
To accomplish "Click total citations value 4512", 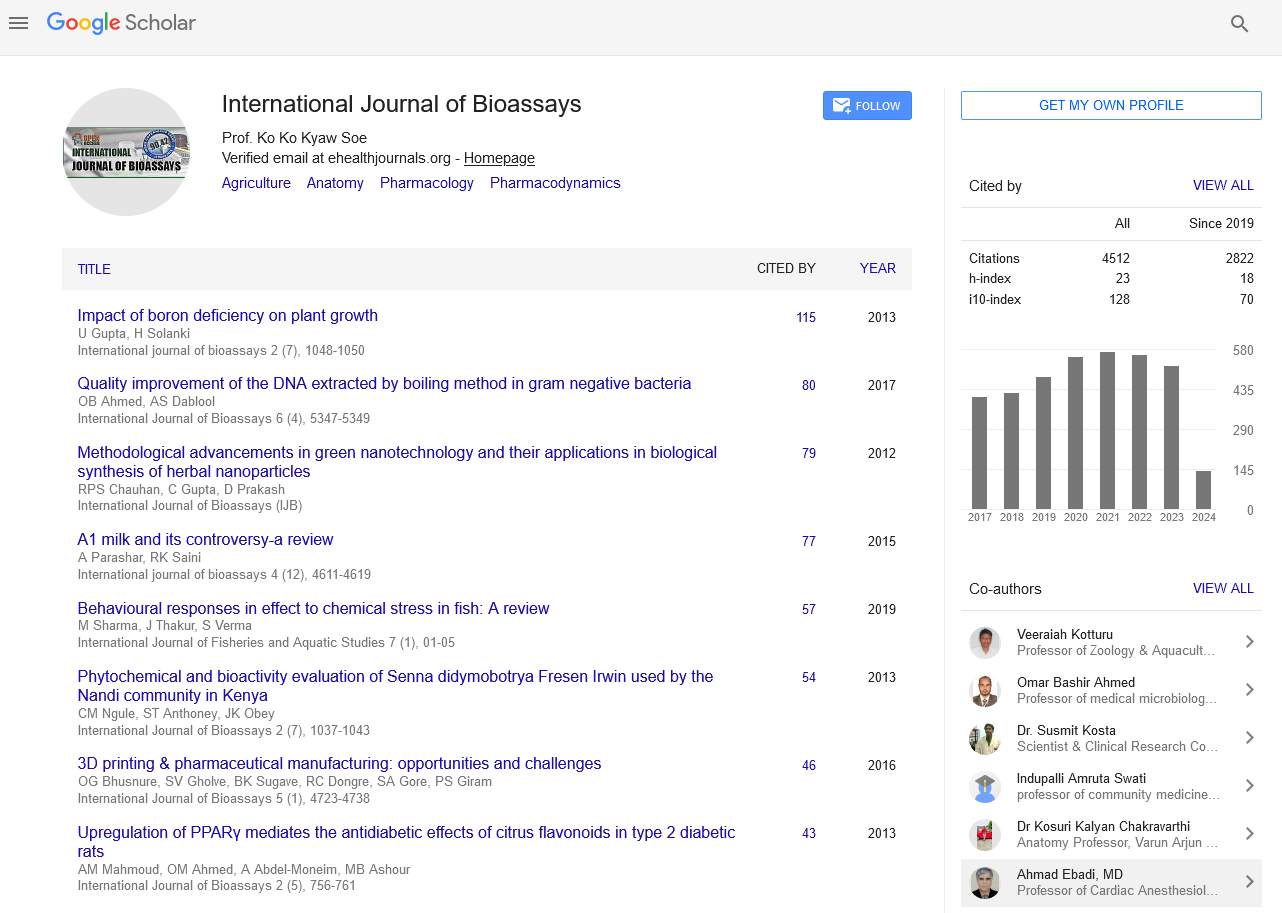I will pos(1116,258).
